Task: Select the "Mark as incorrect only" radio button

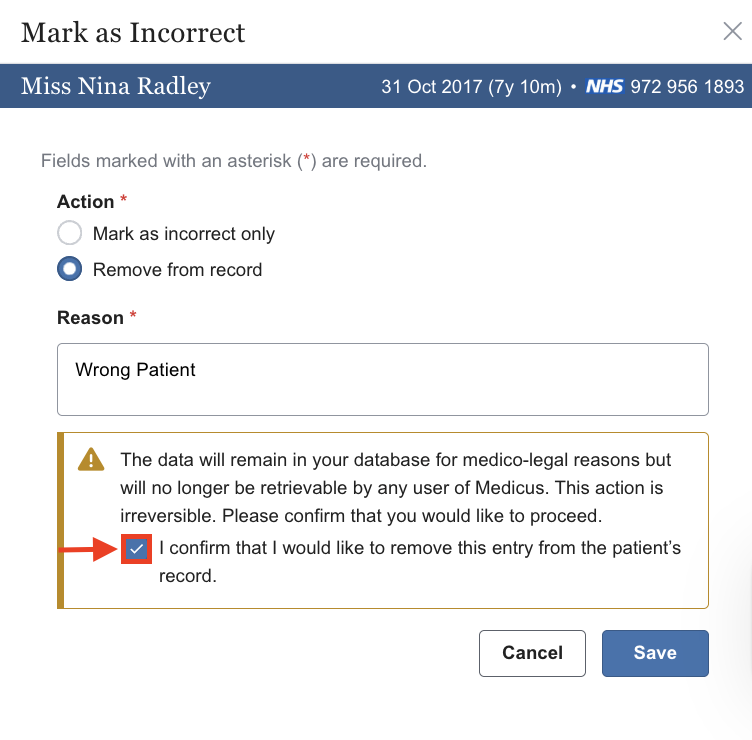Action: pos(69,234)
